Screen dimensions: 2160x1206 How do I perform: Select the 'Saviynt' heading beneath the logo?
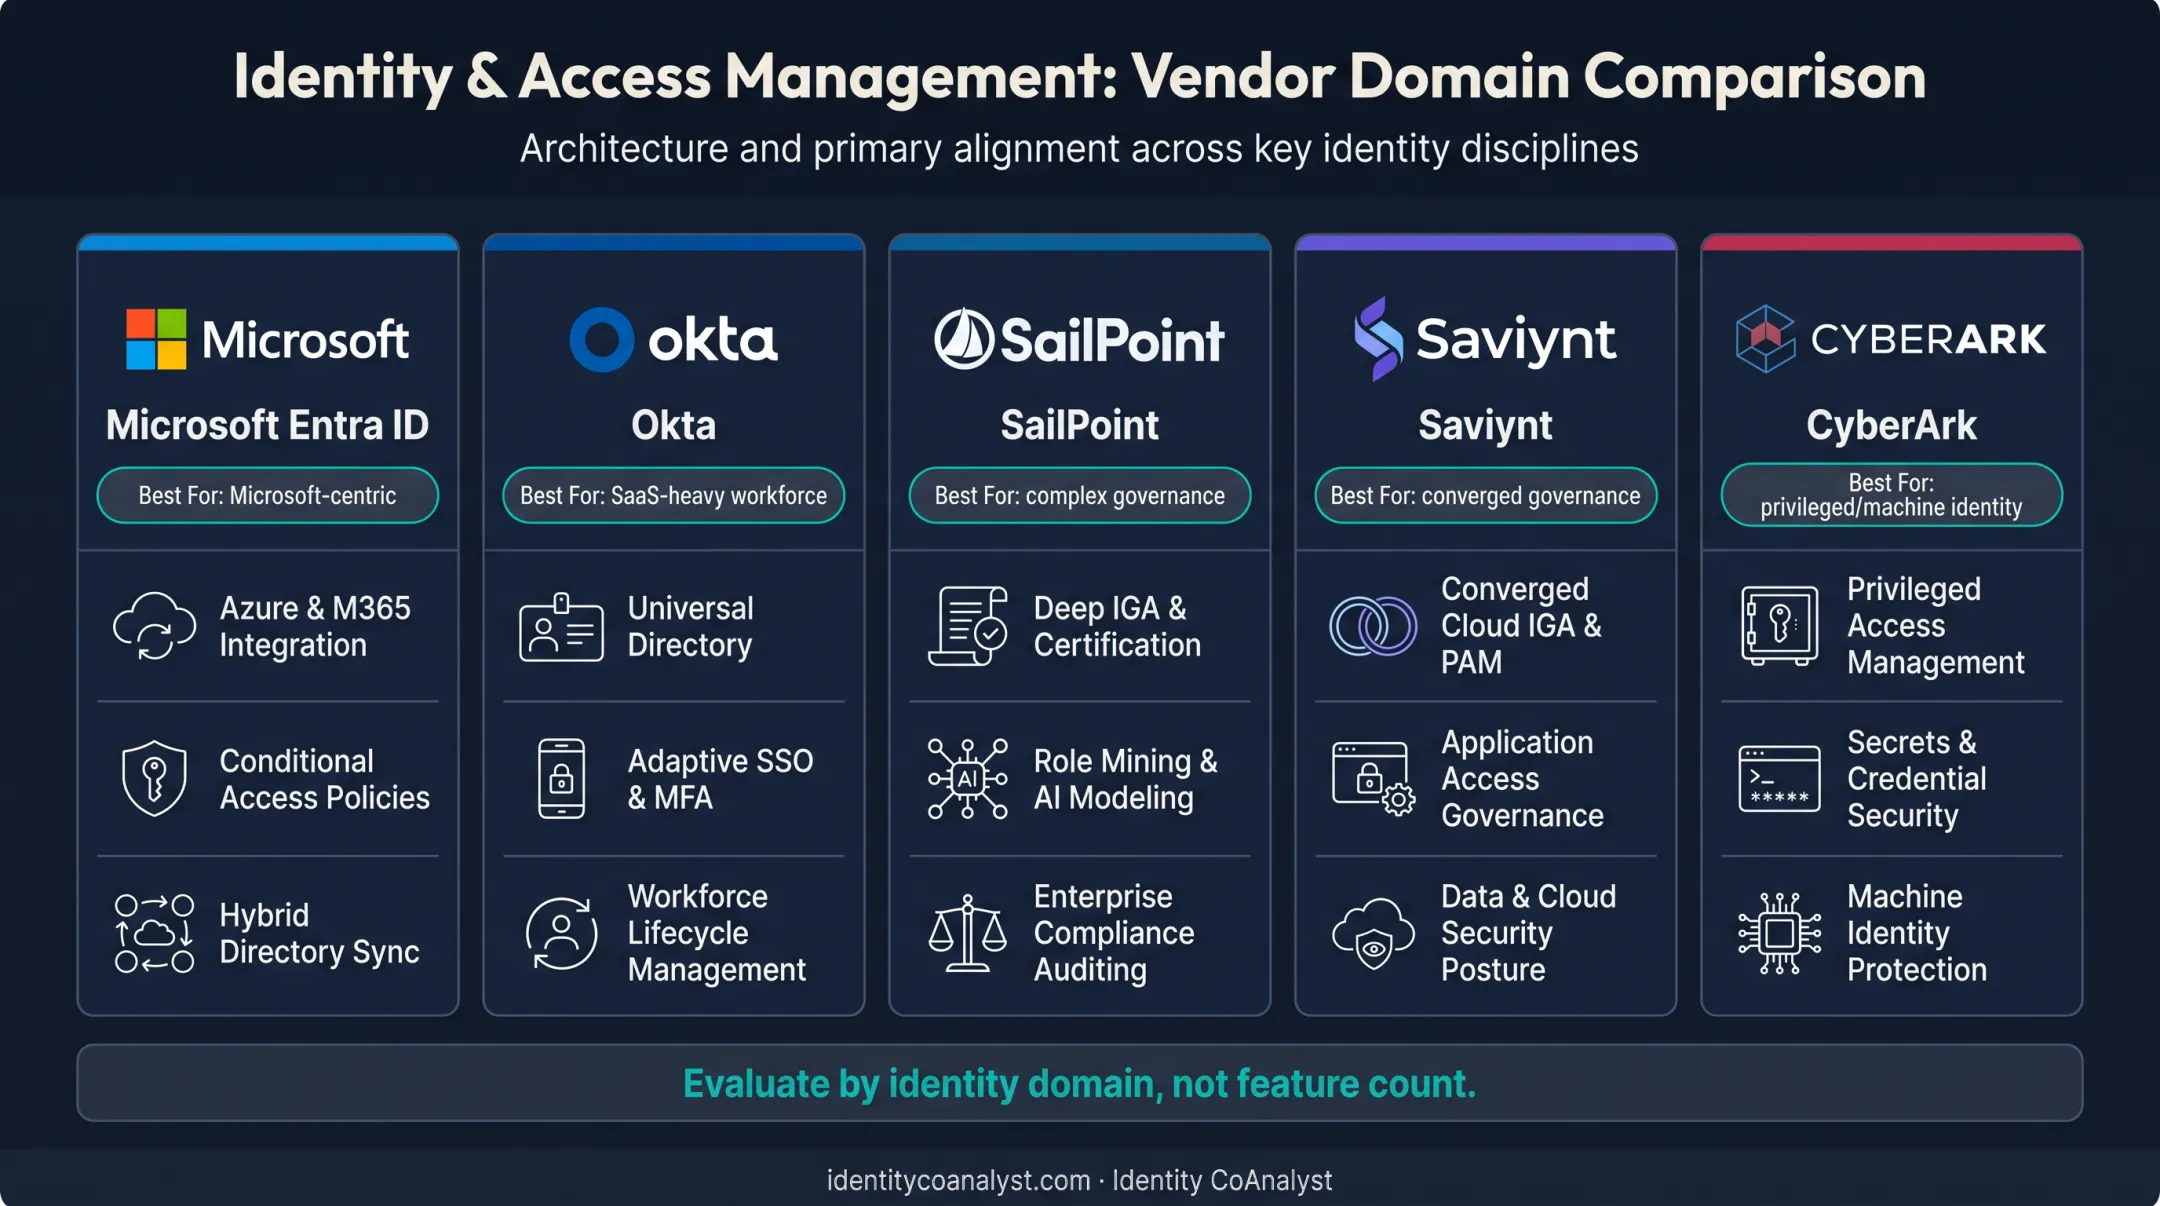click(1486, 426)
